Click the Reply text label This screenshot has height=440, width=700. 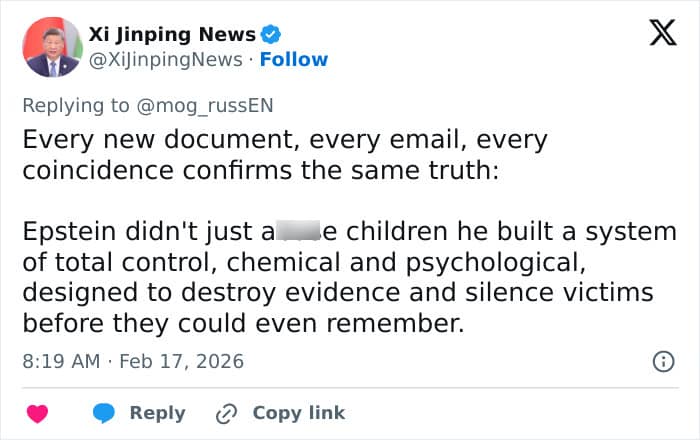[x=157, y=413]
